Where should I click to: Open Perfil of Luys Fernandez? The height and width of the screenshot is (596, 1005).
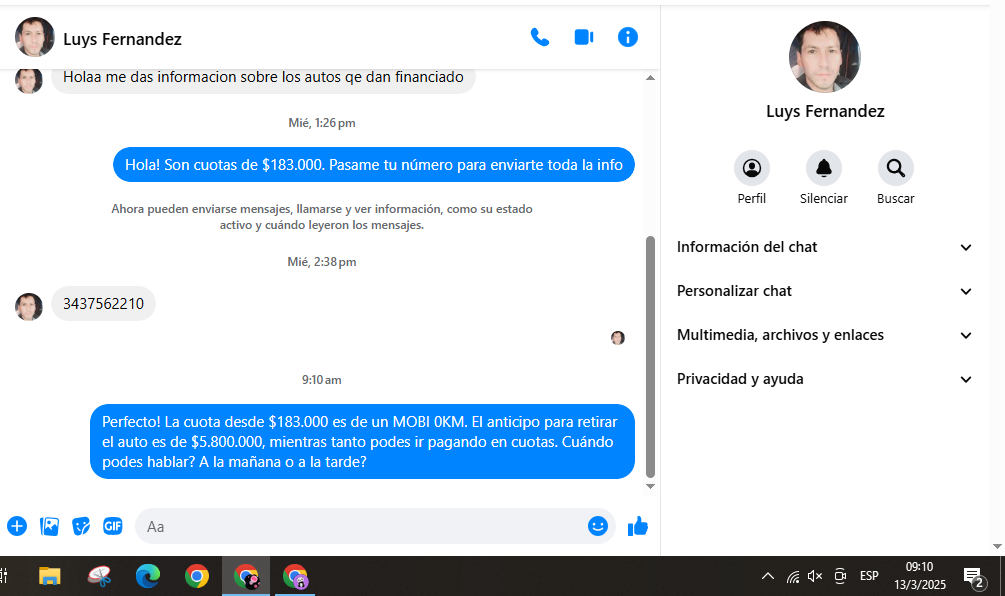pos(751,168)
